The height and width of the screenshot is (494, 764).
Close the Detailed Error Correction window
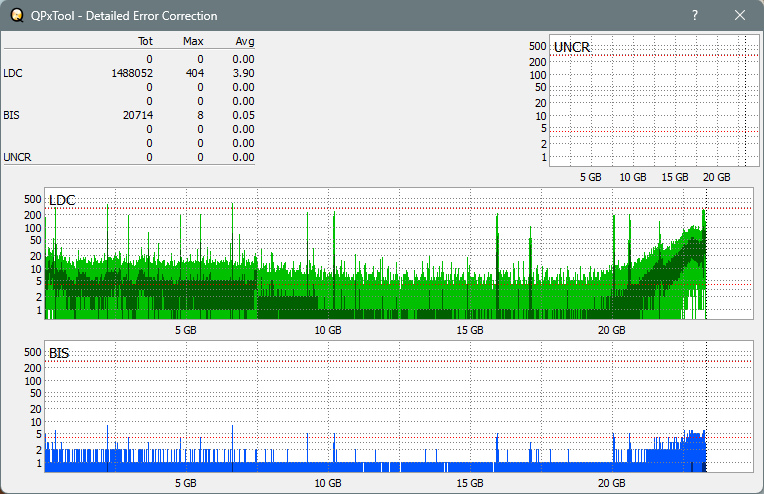[x=740, y=15]
